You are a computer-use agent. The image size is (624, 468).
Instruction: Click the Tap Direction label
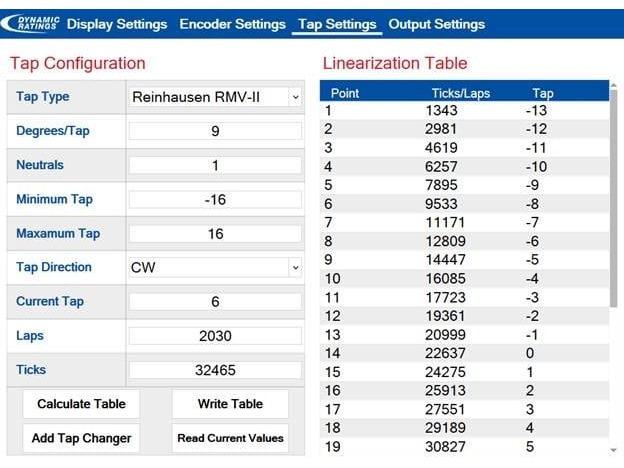click(x=54, y=267)
